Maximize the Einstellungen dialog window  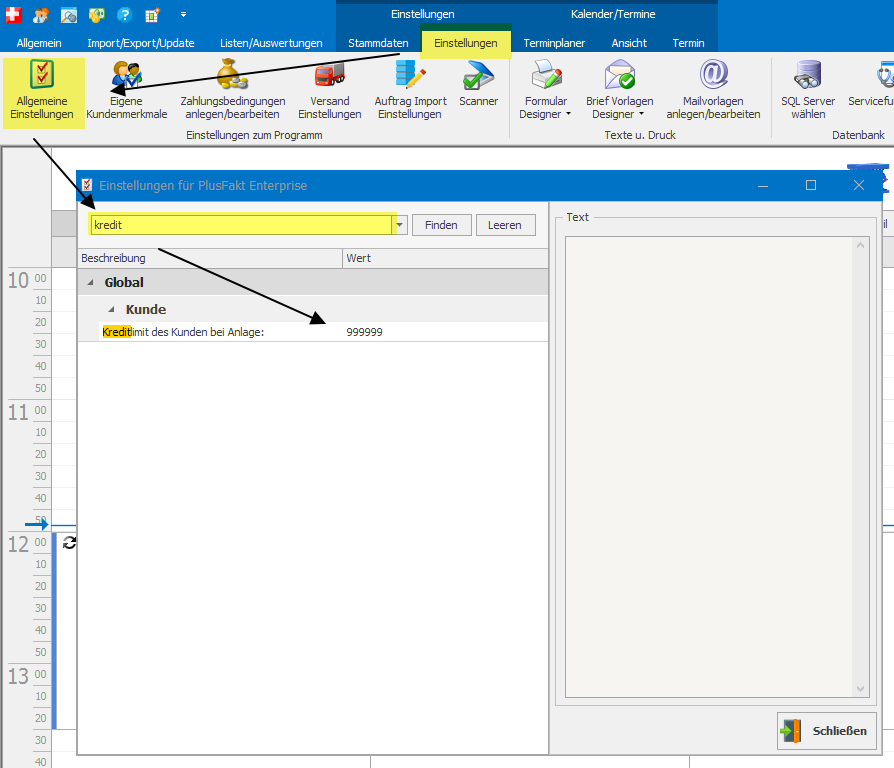(x=811, y=185)
